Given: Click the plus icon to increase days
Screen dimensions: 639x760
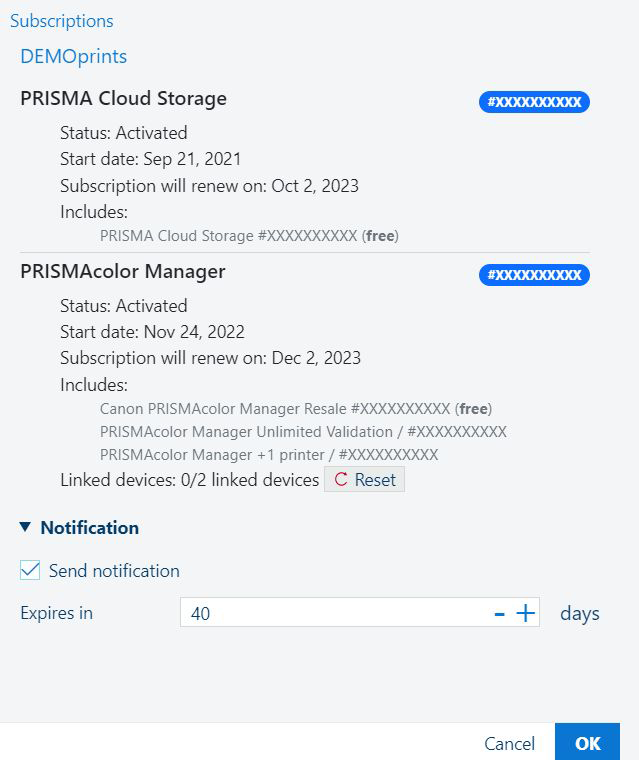Looking at the screenshot, I should pyautogui.click(x=526, y=613).
